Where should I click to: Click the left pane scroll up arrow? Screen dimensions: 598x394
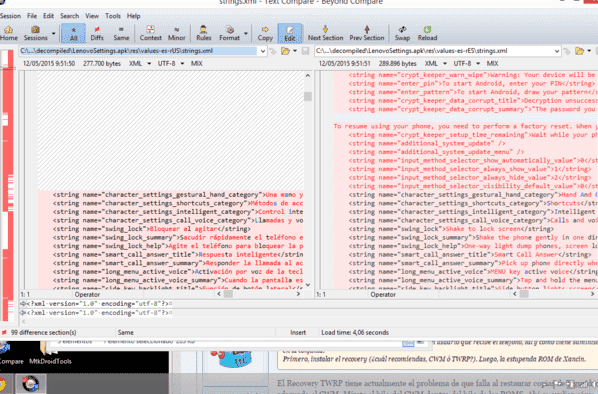(x=308, y=76)
